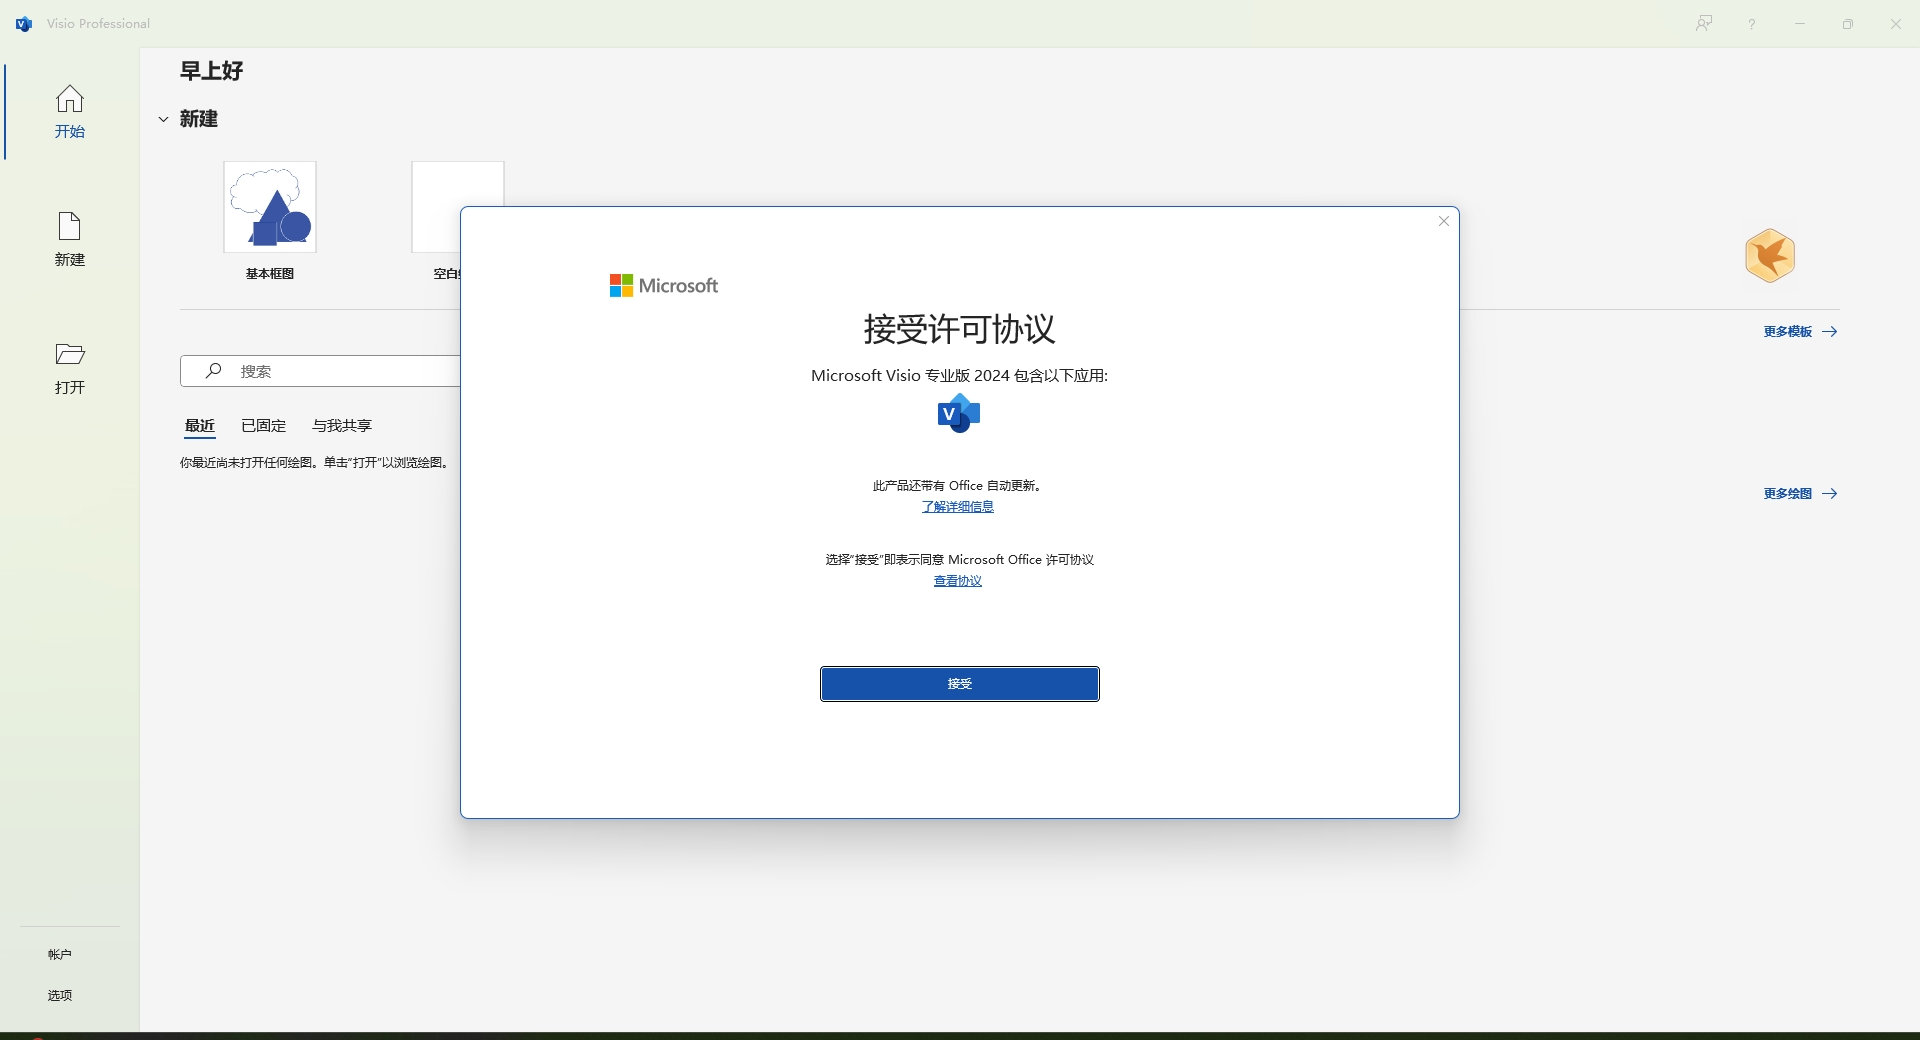Viewport: 1920px width, 1040px height.
Task: Click the feedback icon in title bar
Action: [1704, 24]
